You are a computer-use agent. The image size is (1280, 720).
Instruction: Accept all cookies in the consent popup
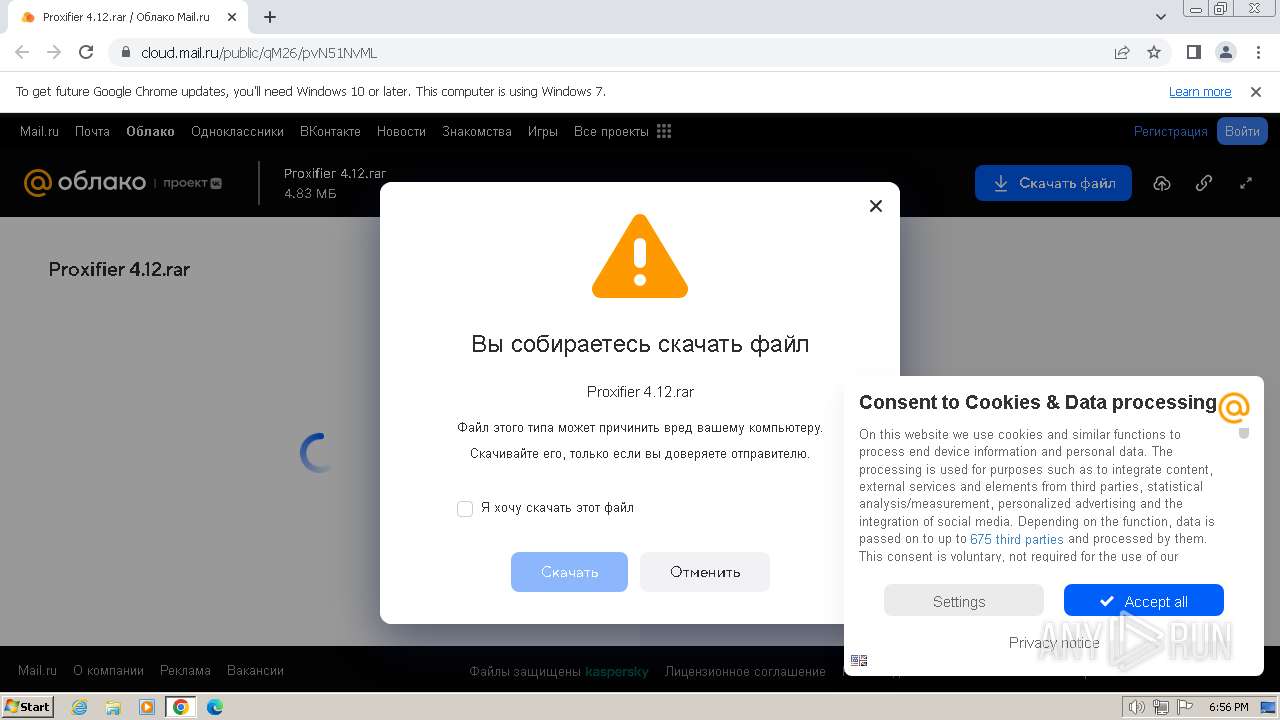click(x=1144, y=601)
